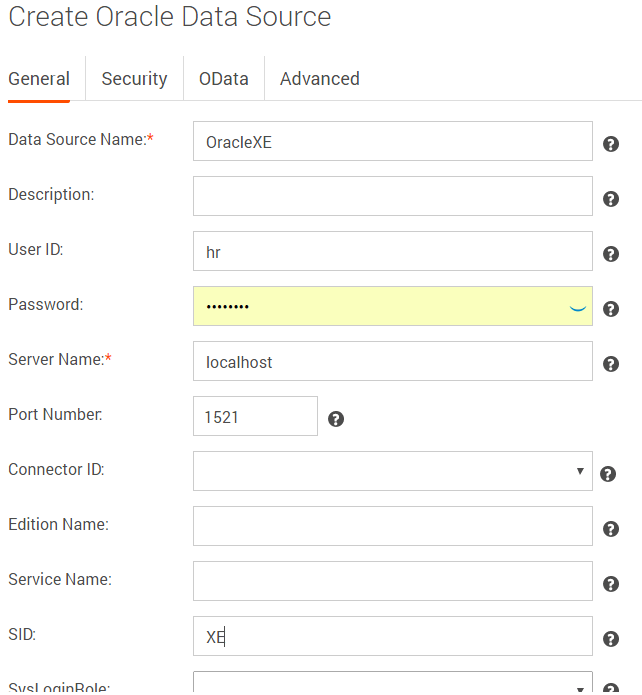Open the OData tab
The image size is (642, 695).
(x=224, y=79)
